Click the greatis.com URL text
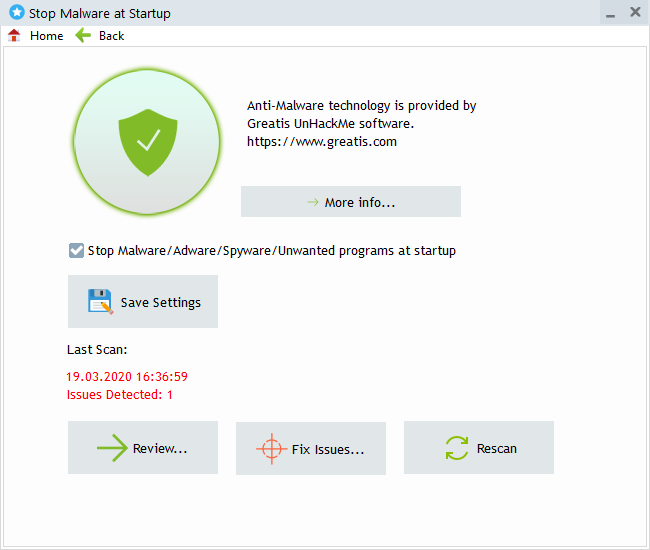The image size is (650, 550). pos(322,142)
